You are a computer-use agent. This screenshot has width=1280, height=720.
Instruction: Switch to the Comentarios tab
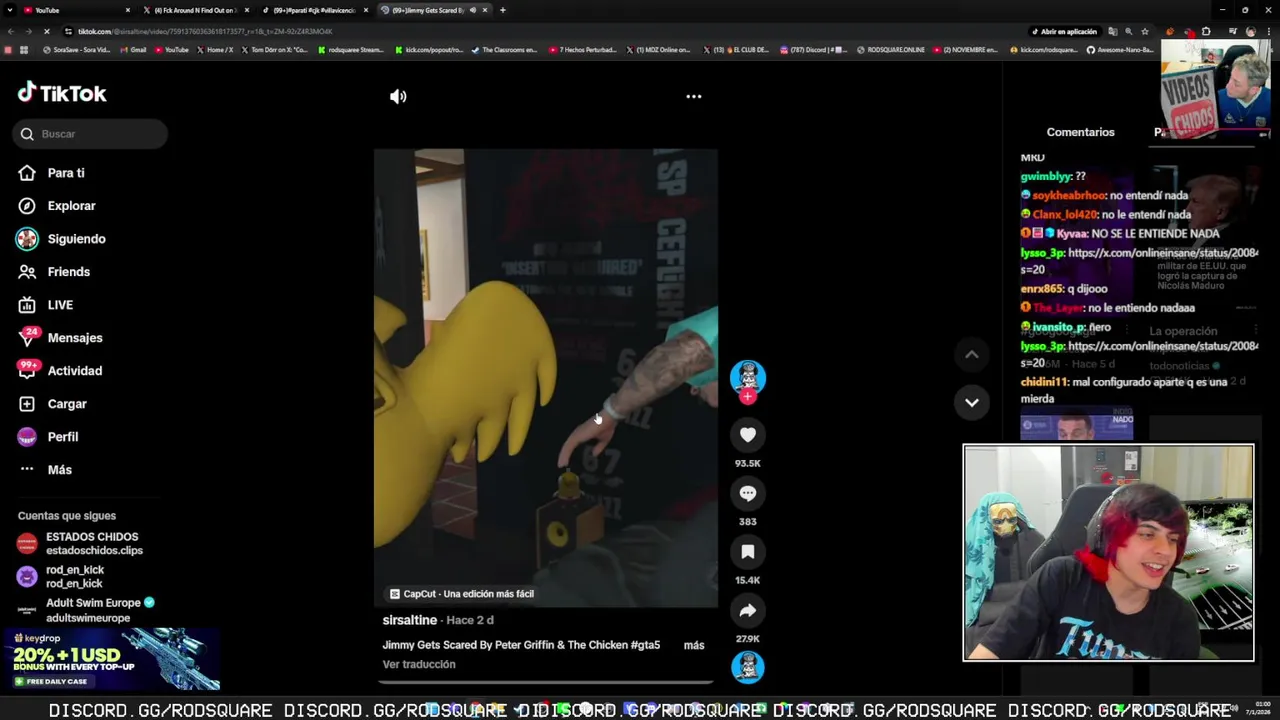click(x=1080, y=132)
